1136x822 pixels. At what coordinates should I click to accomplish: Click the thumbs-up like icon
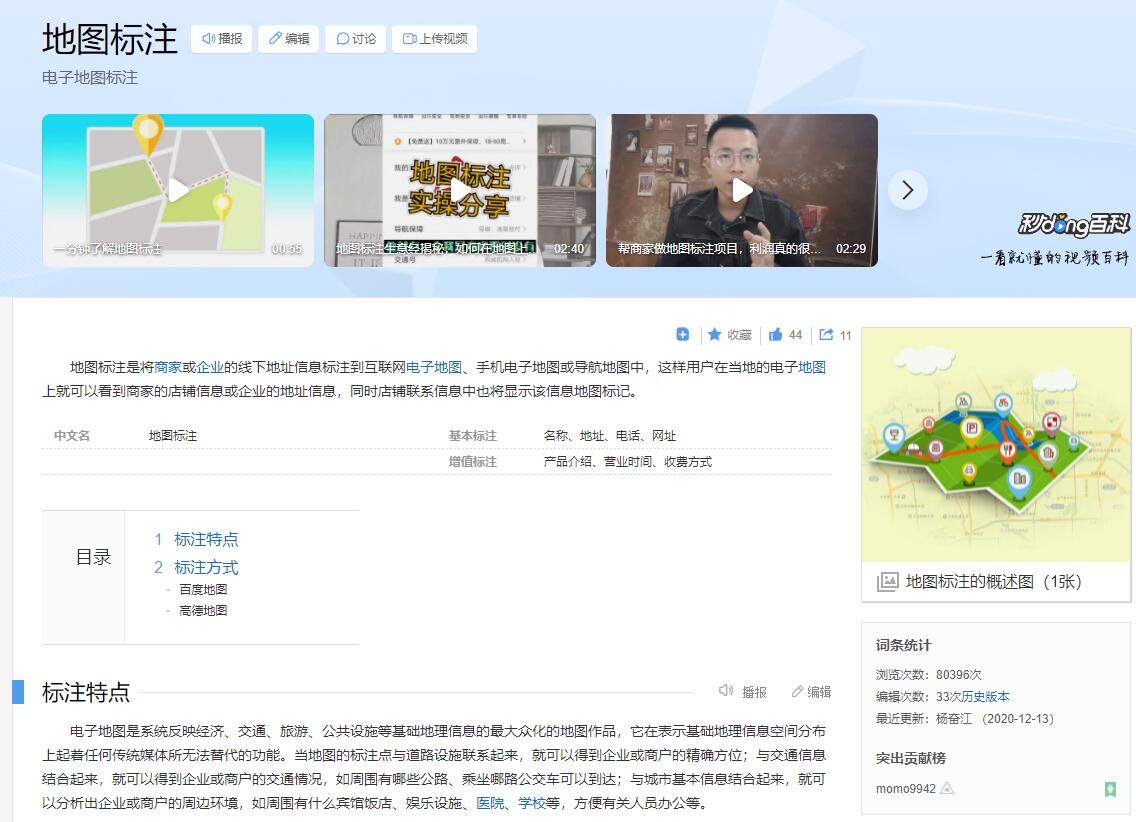point(776,335)
